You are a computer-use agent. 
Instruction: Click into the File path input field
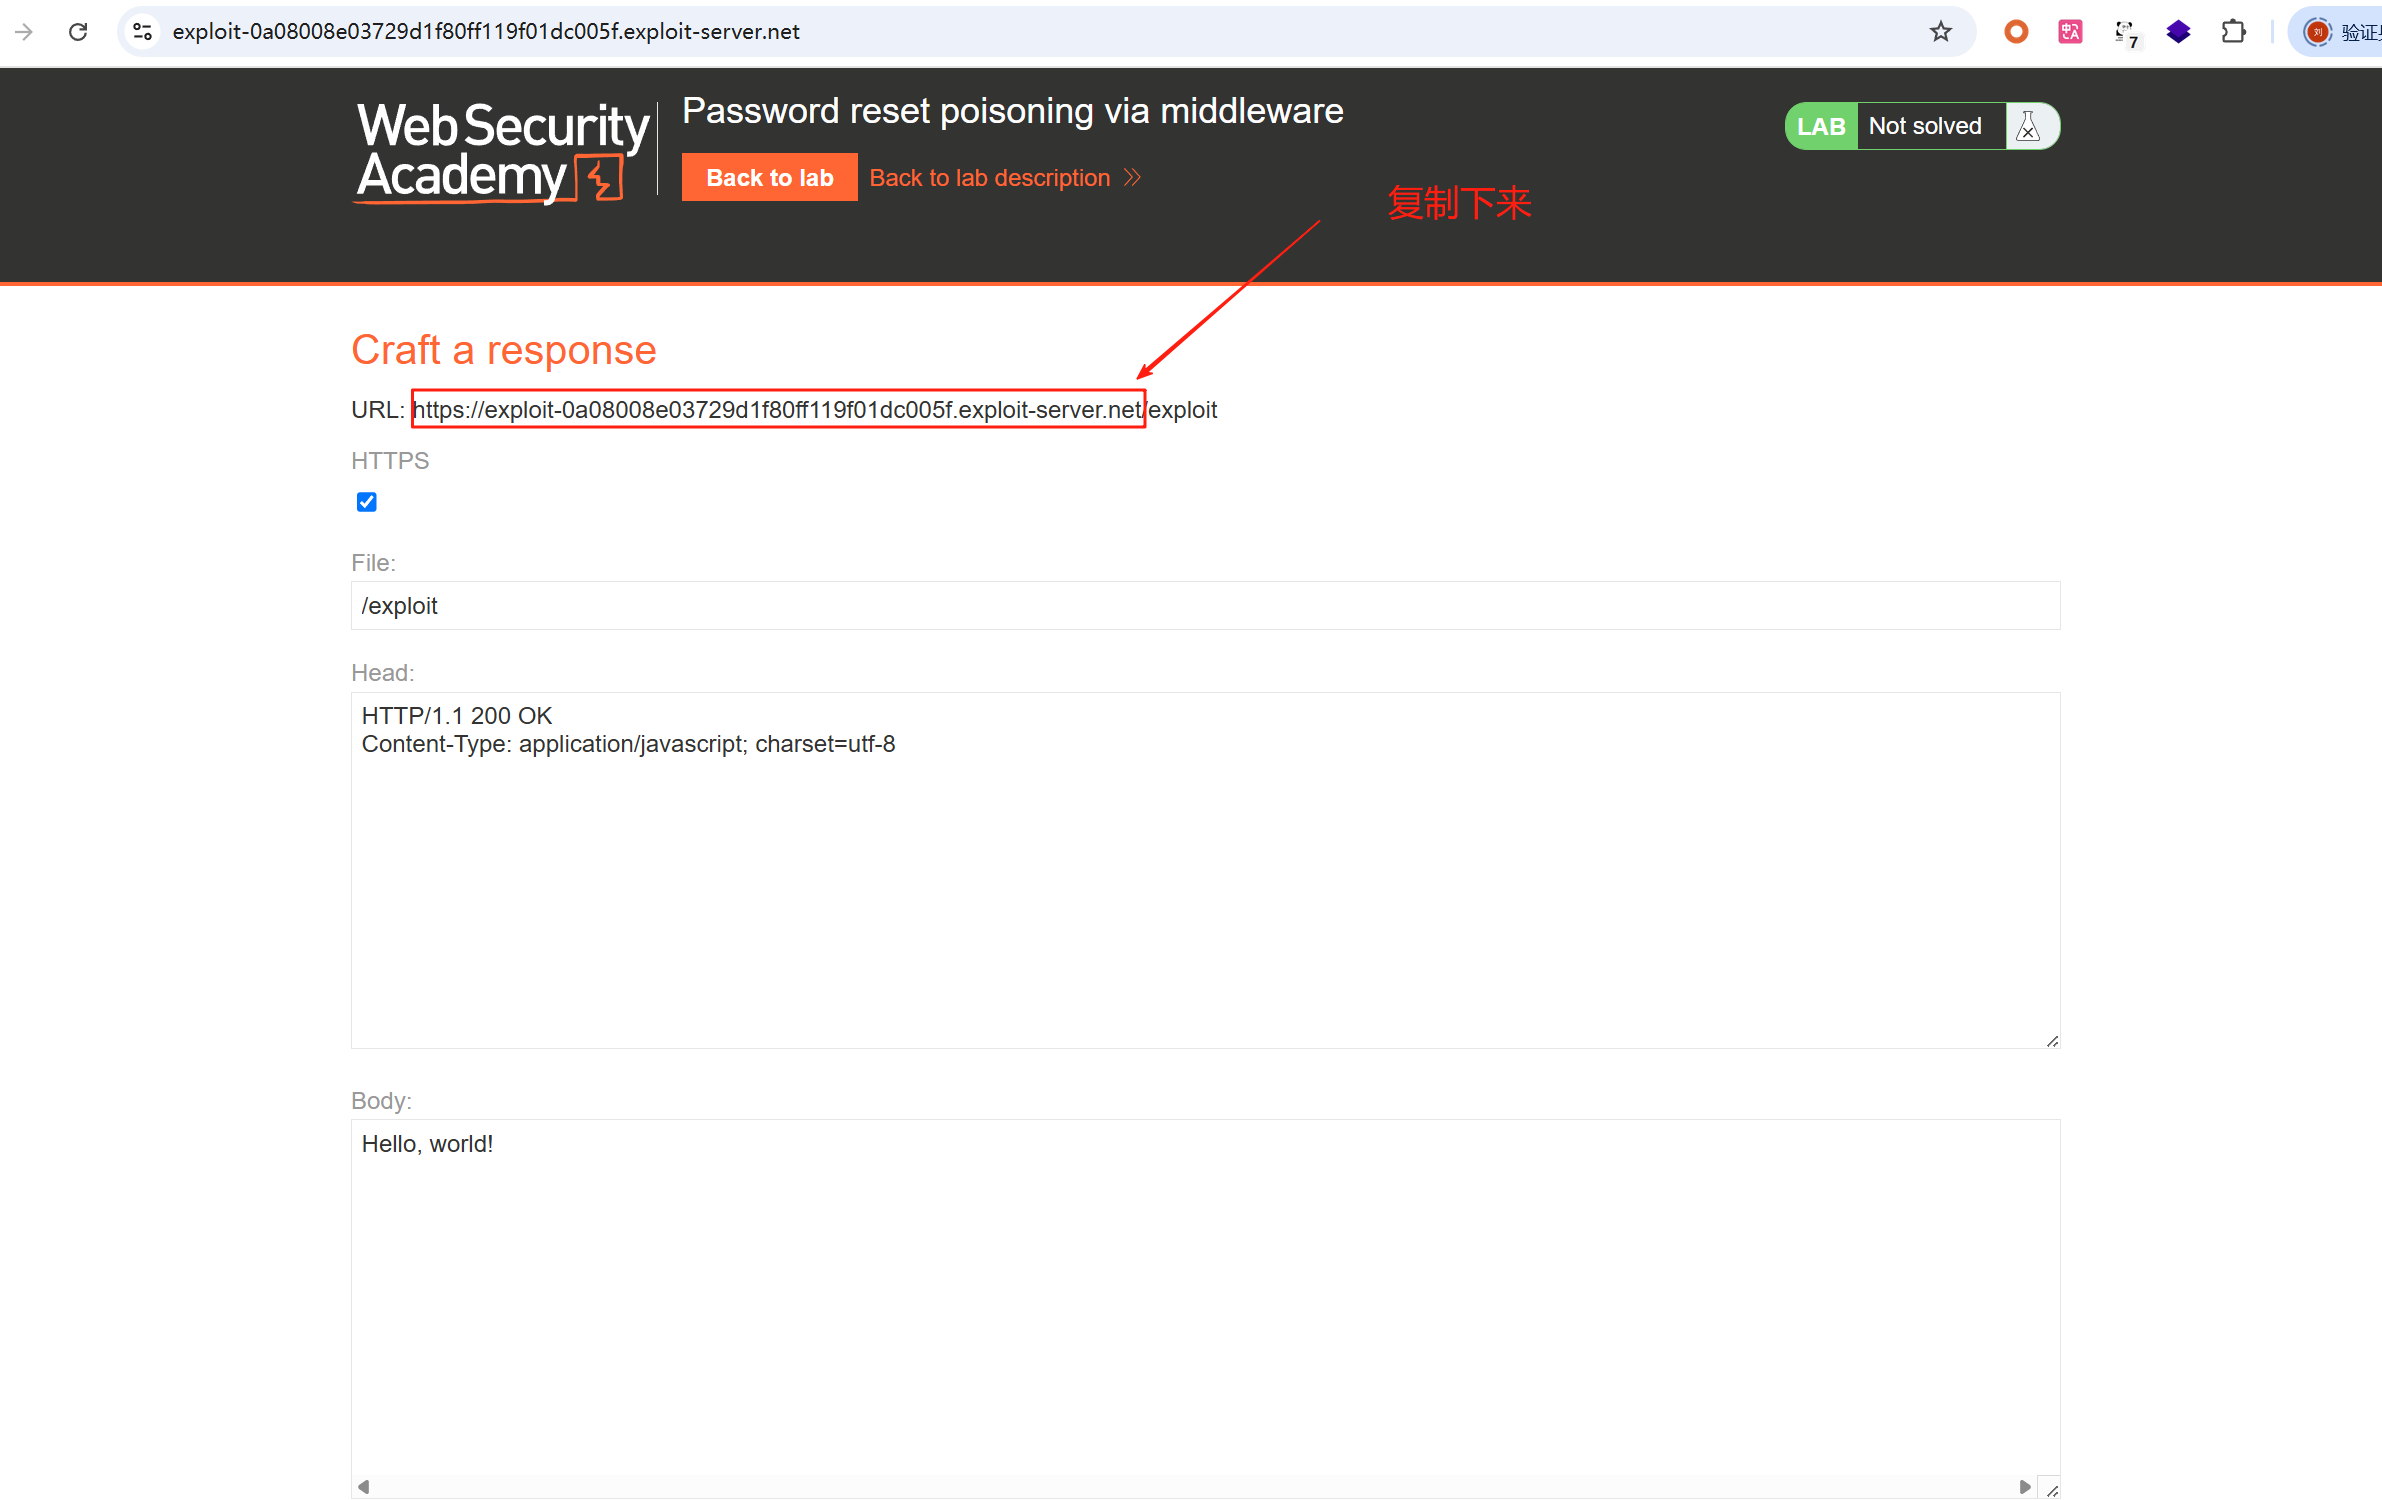[x=1205, y=606]
